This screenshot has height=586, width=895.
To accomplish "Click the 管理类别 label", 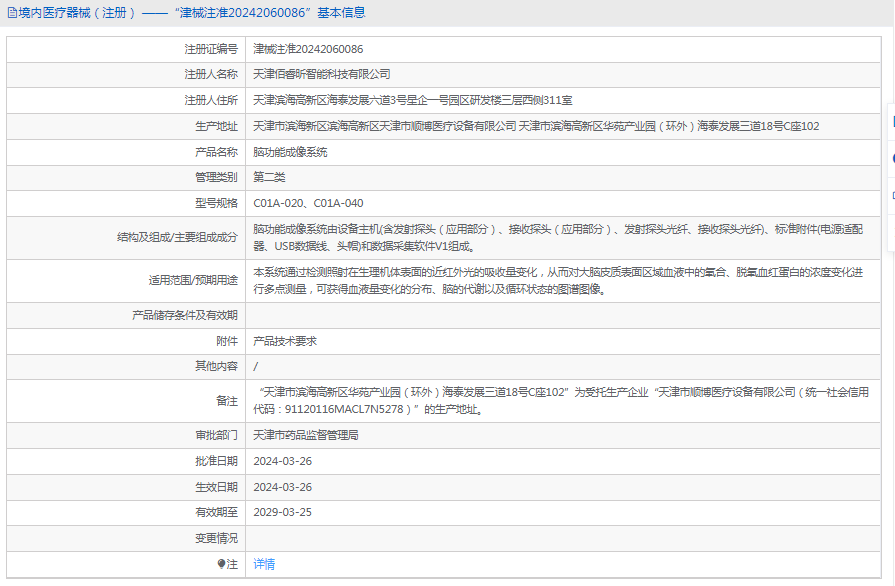I will click(216, 177).
